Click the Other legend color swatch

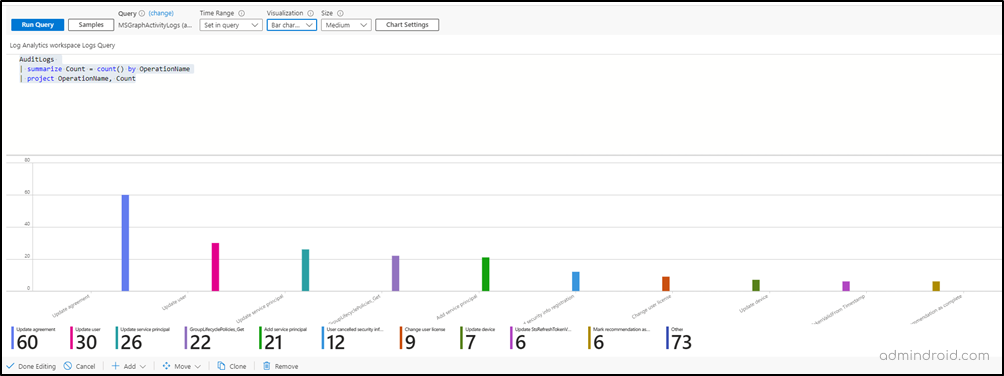pyautogui.click(x=668, y=338)
